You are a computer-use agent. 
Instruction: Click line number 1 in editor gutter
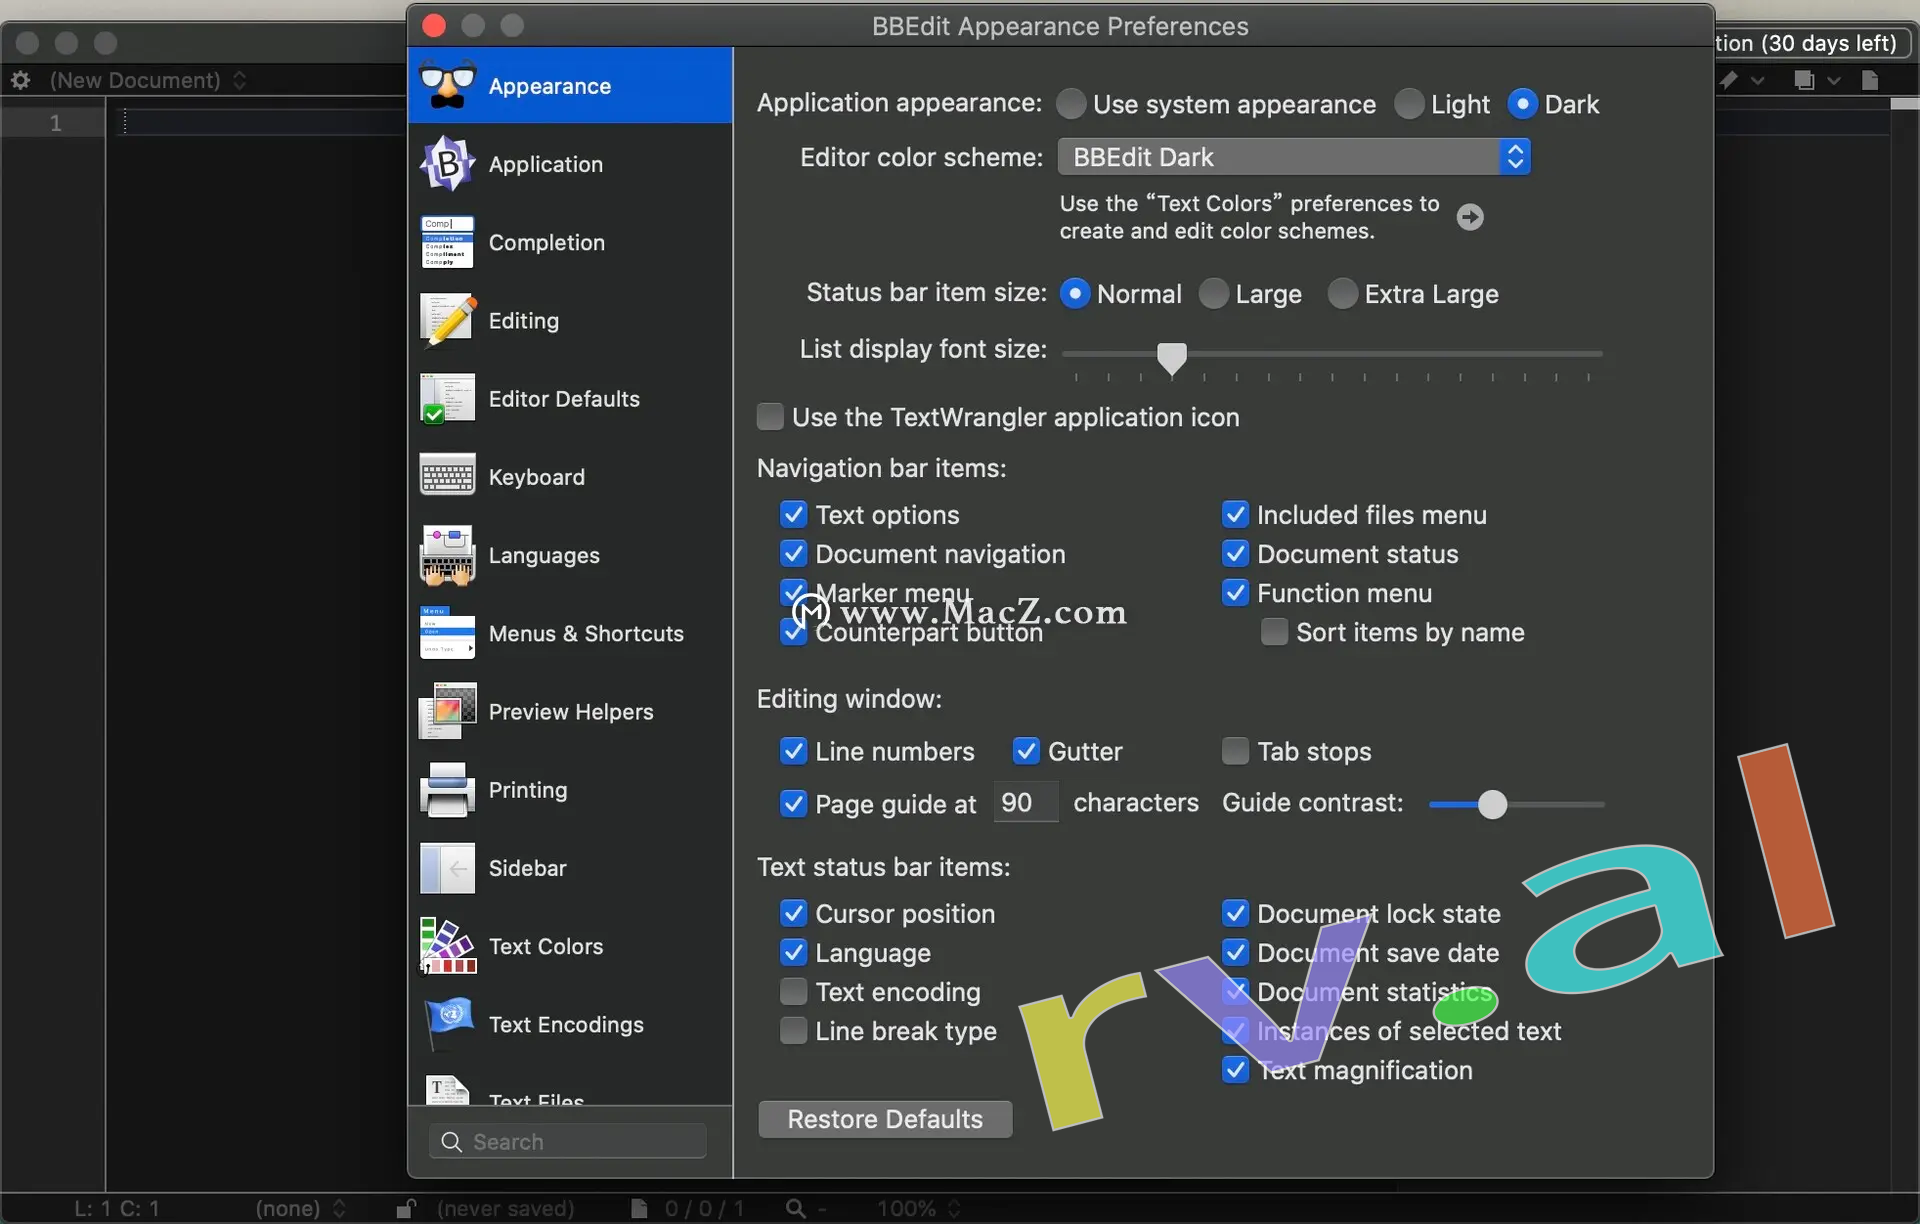click(56, 122)
